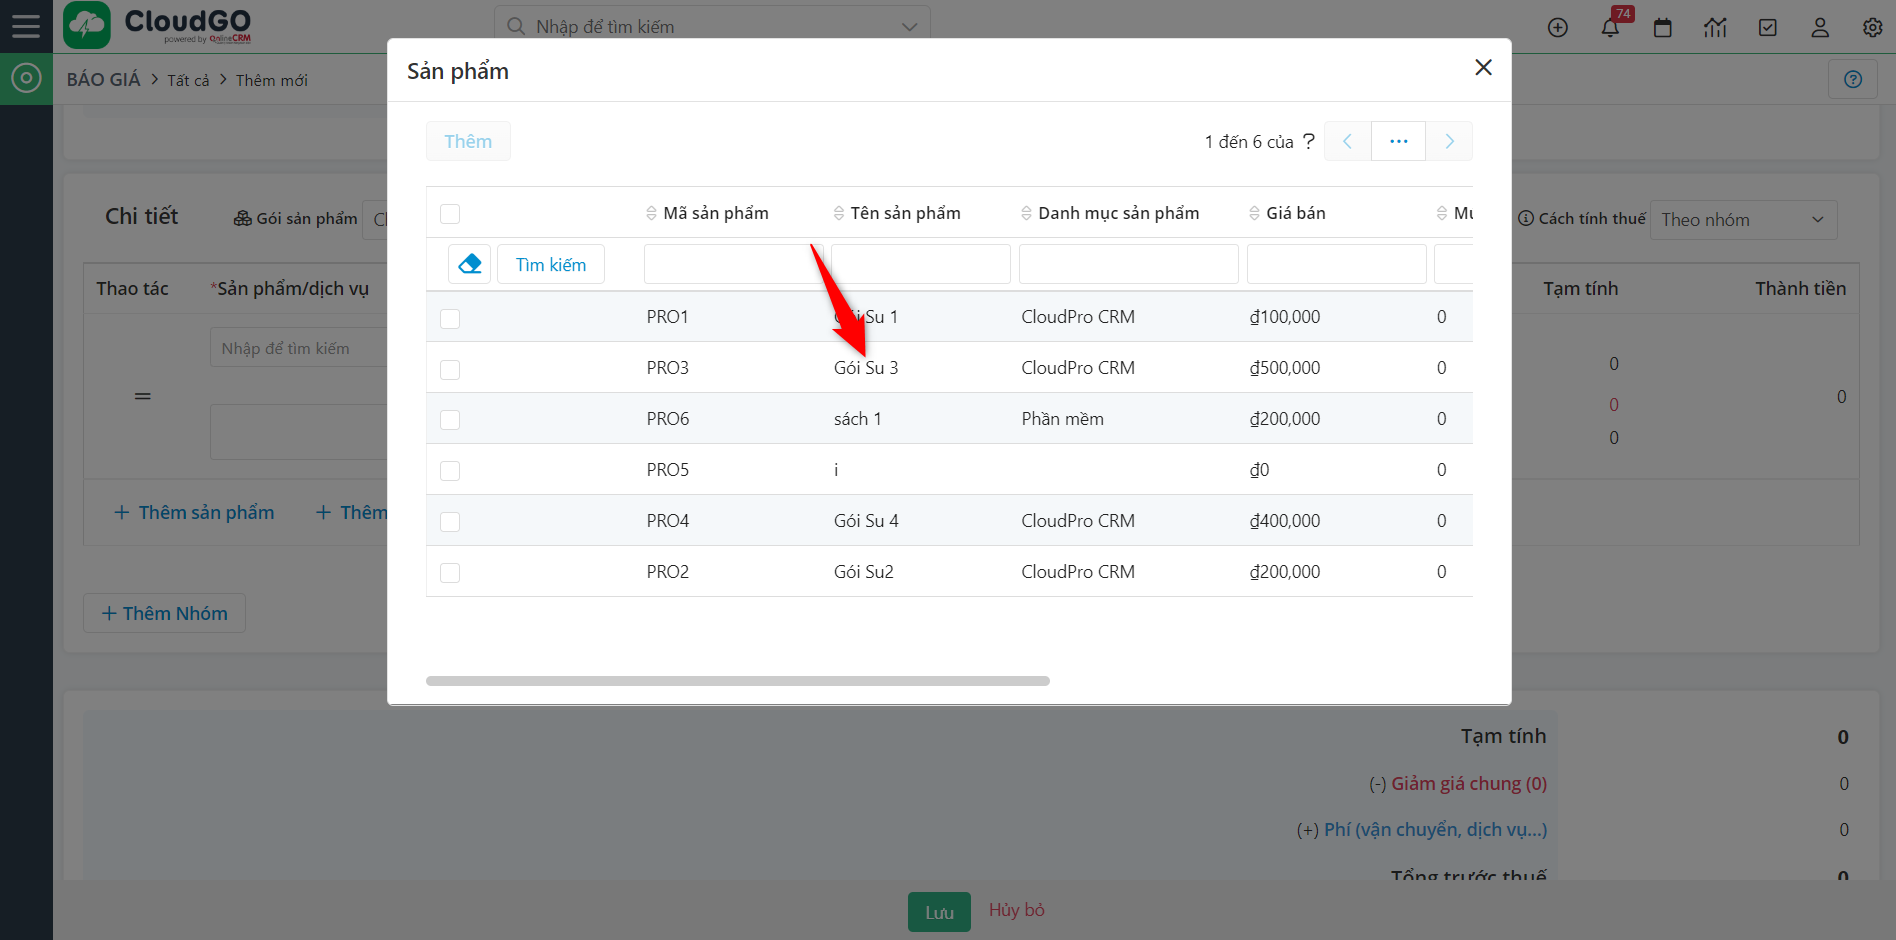Open tasks via the checked-box icon
This screenshot has height=940, width=1896.
pyautogui.click(x=1768, y=27)
